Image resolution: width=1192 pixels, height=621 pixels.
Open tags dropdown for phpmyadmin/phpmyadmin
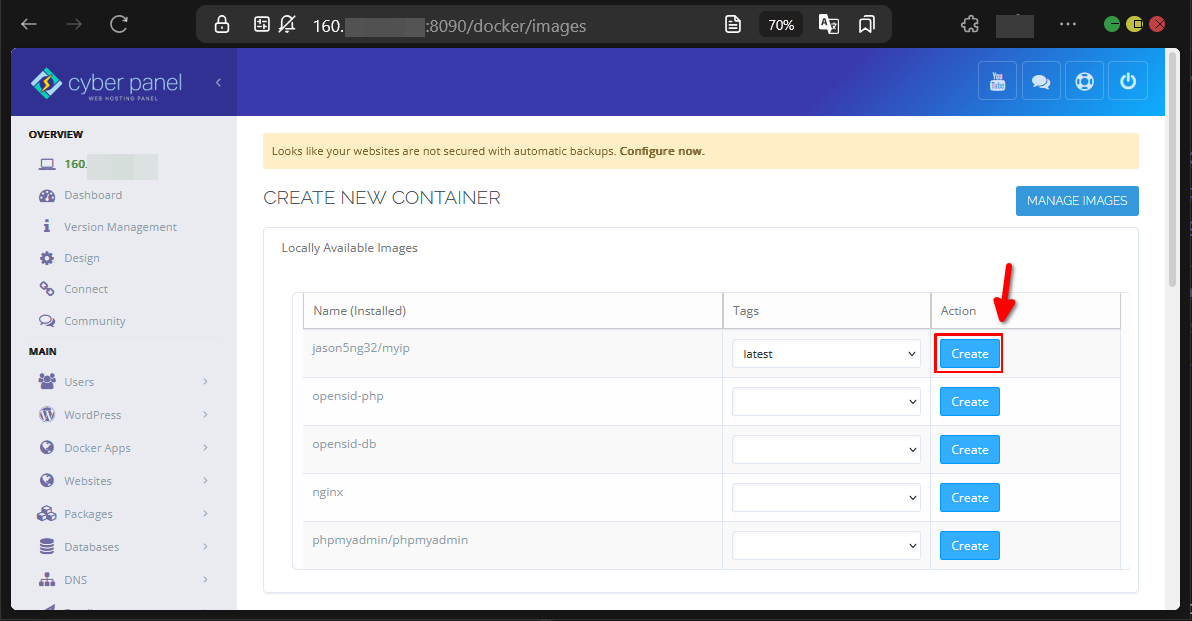point(826,546)
